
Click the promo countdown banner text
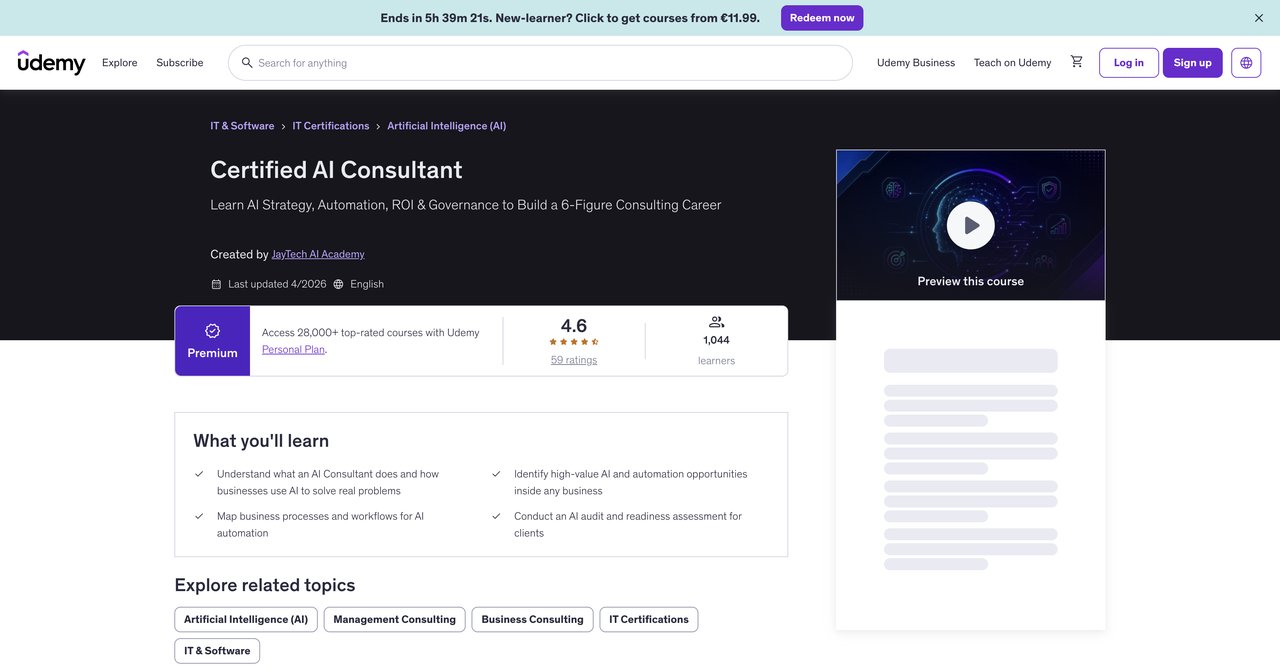(x=570, y=18)
